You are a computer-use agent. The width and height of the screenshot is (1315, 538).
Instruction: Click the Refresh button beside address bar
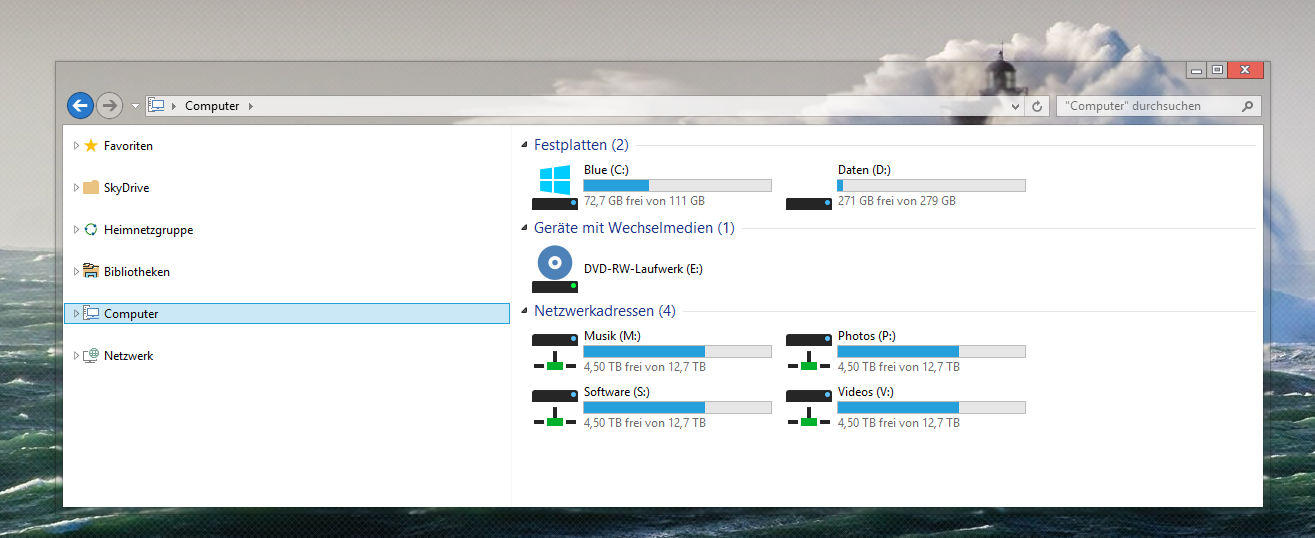coord(1038,106)
